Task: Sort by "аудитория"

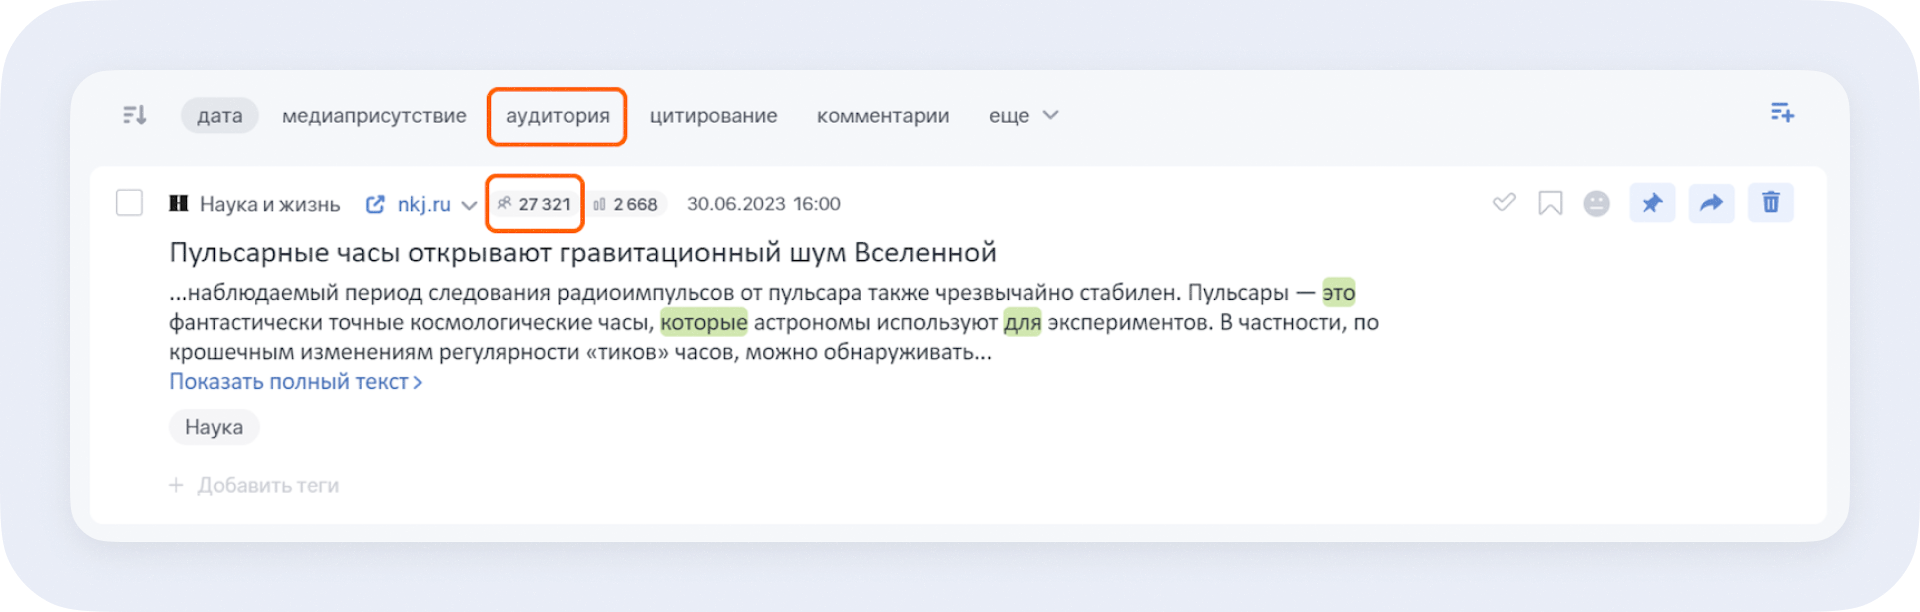Action: 557,116
